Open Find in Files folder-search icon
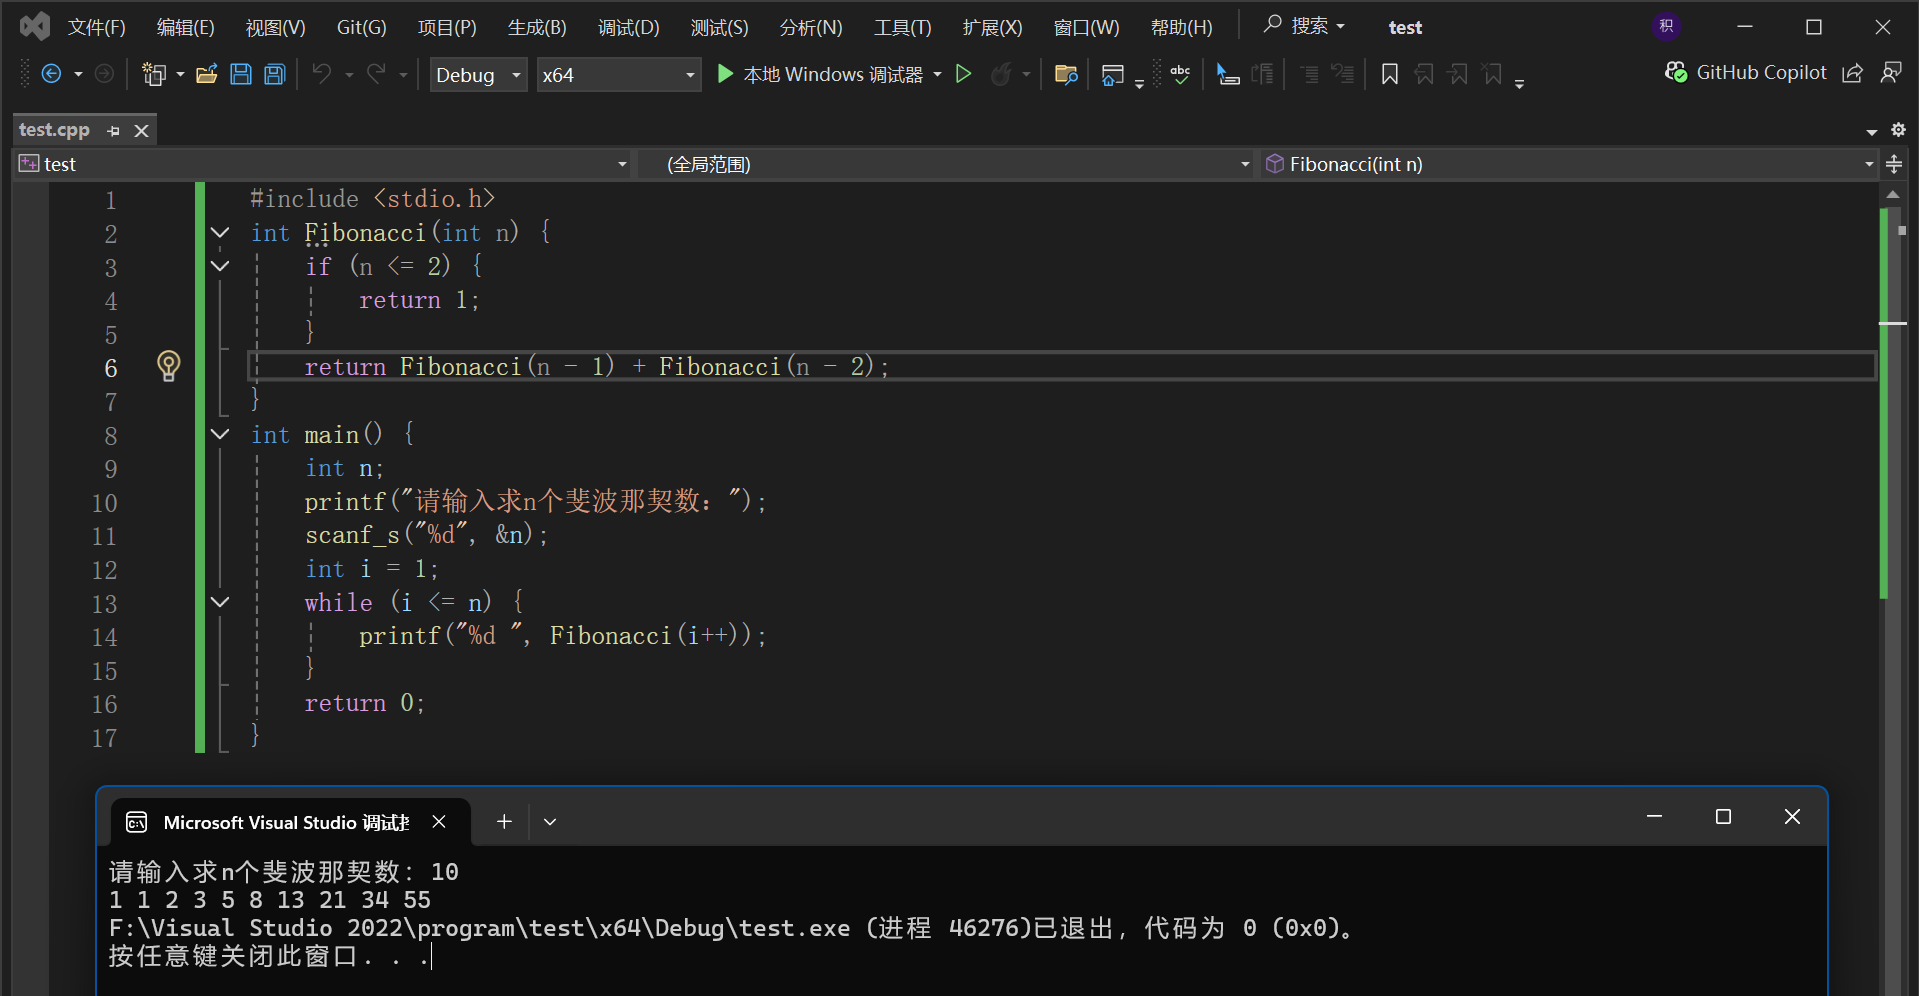The image size is (1919, 996). [1066, 74]
